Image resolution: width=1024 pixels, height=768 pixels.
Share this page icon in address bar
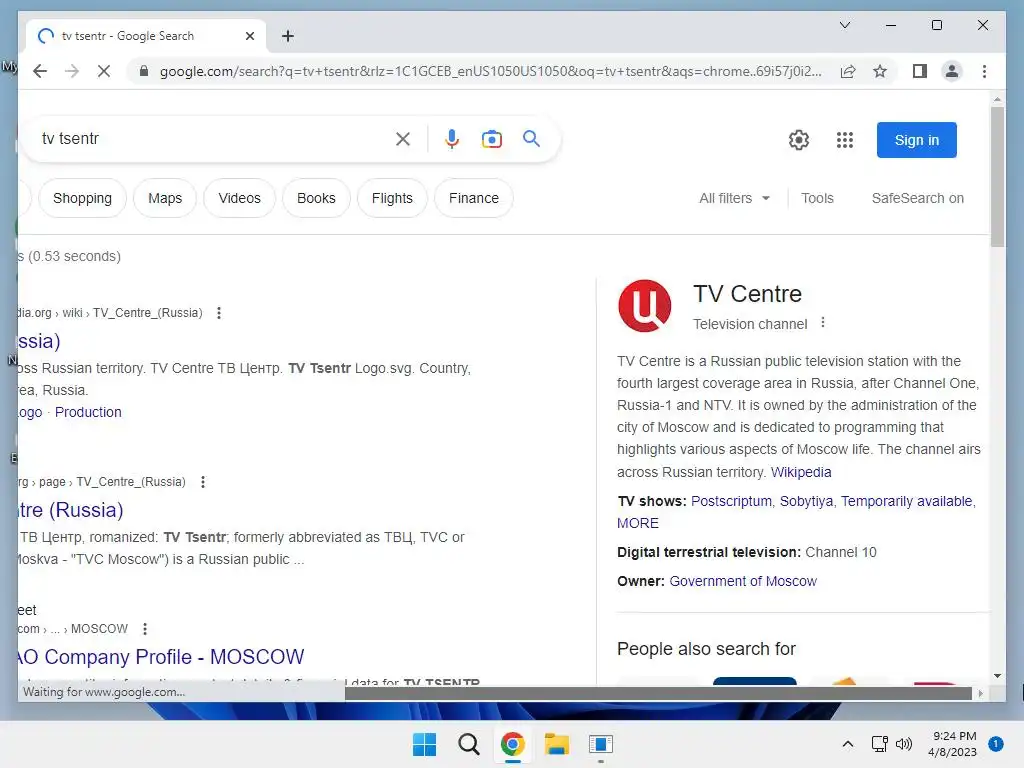point(848,71)
